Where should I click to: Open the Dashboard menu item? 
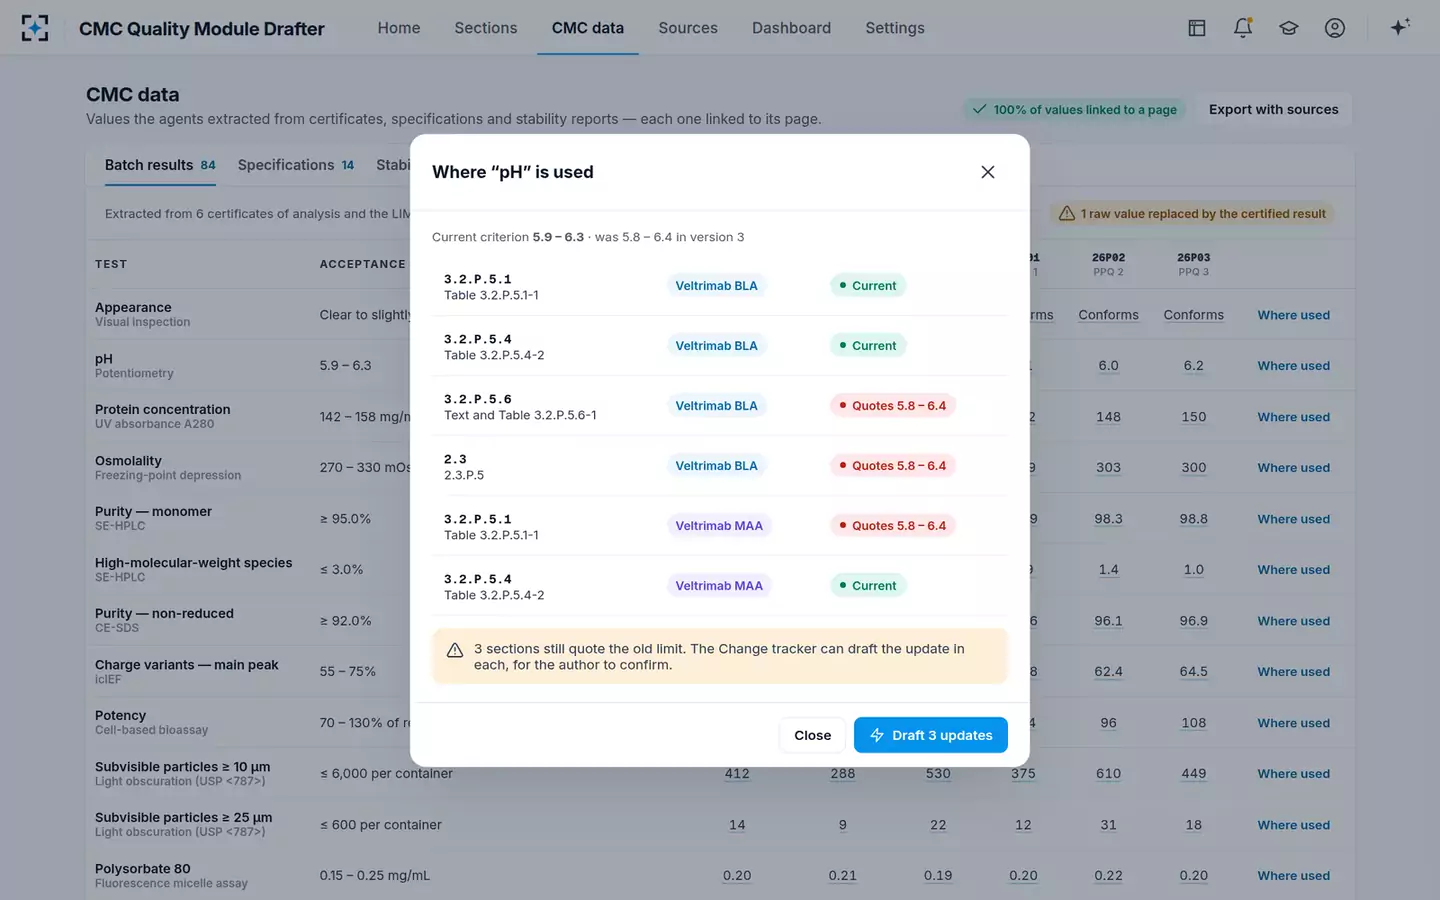[x=791, y=28]
